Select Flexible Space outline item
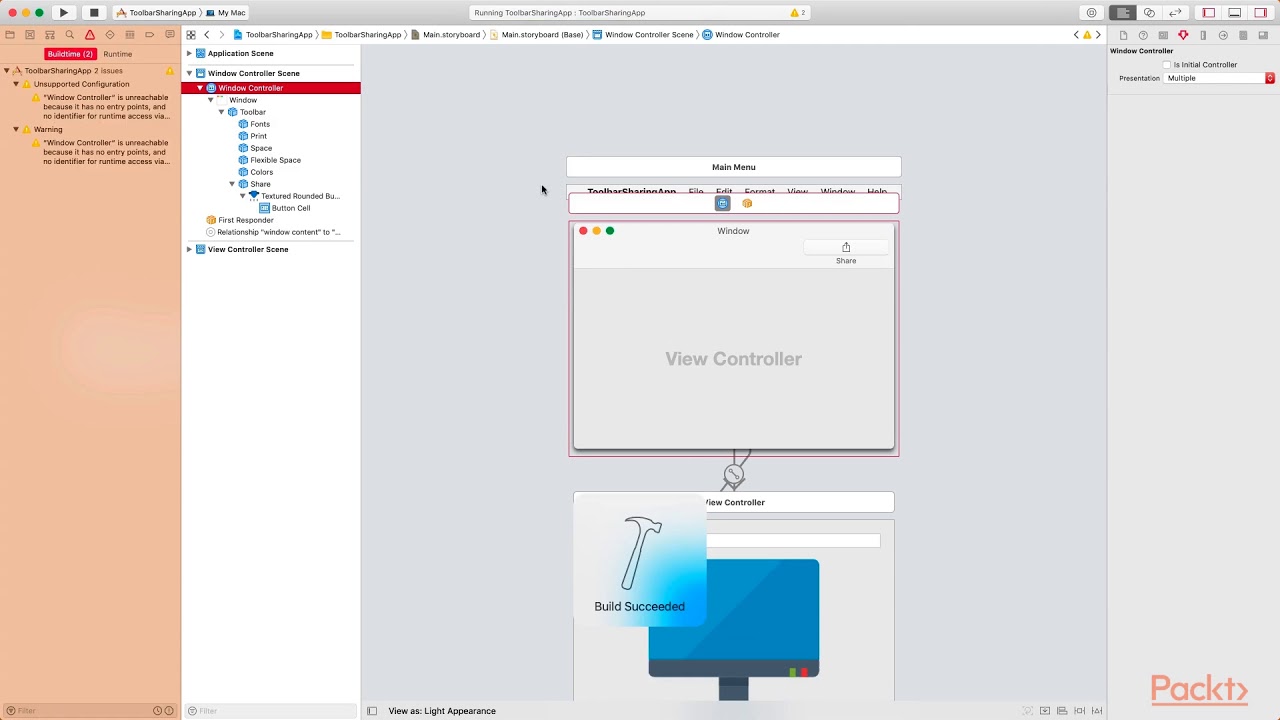 coord(275,160)
